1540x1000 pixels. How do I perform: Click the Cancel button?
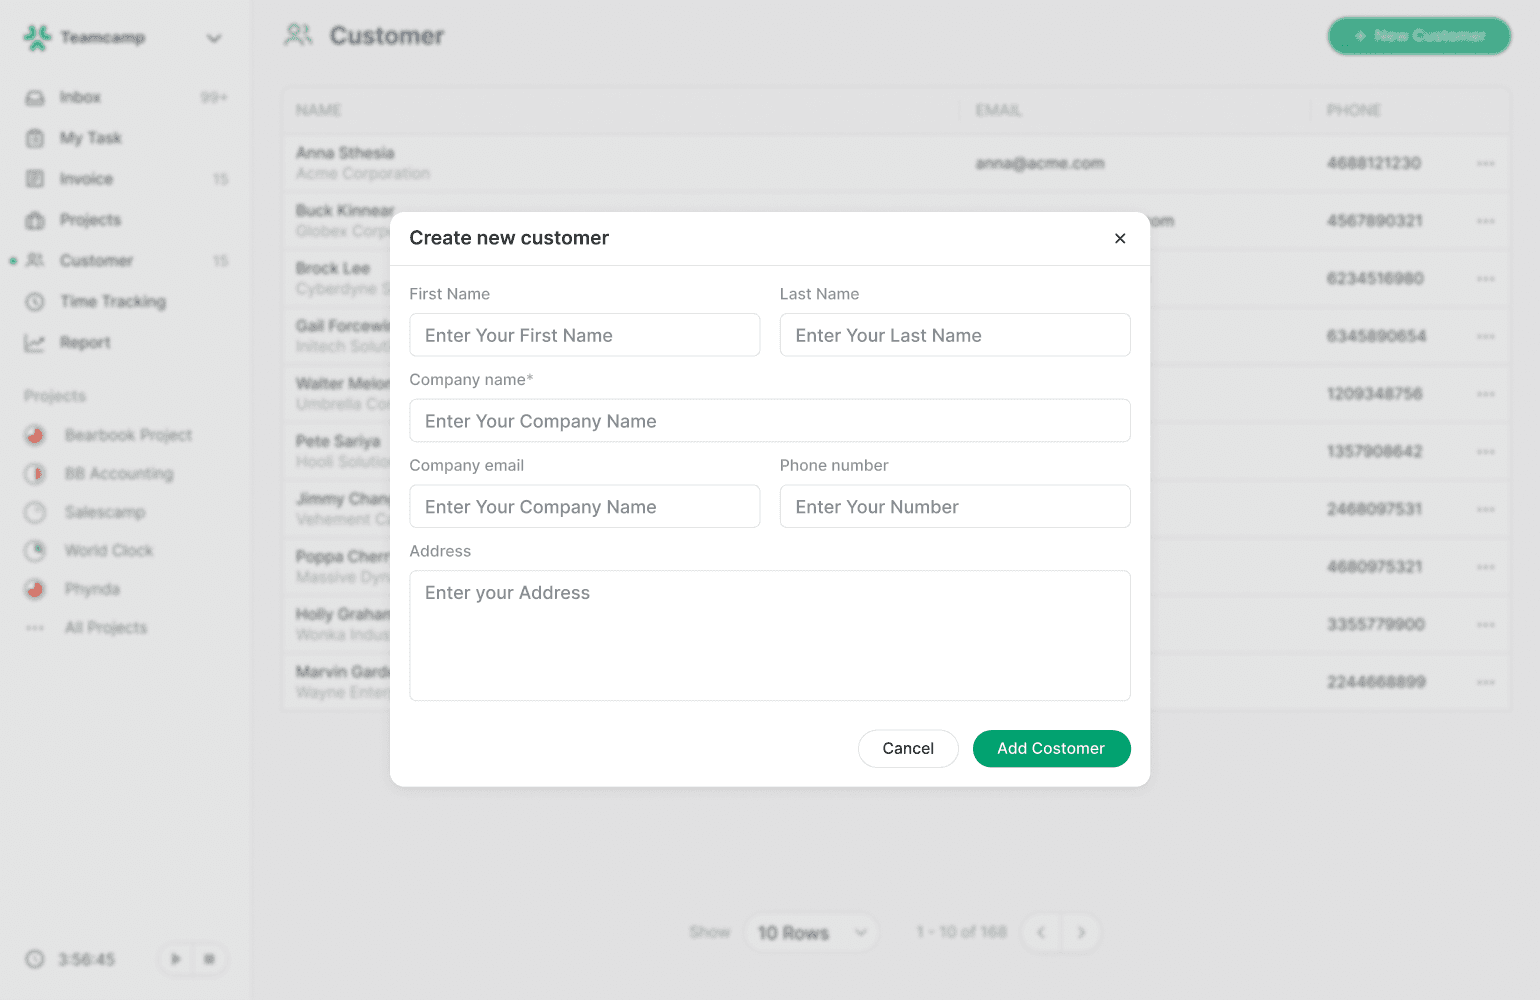click(x=907, y=748)
